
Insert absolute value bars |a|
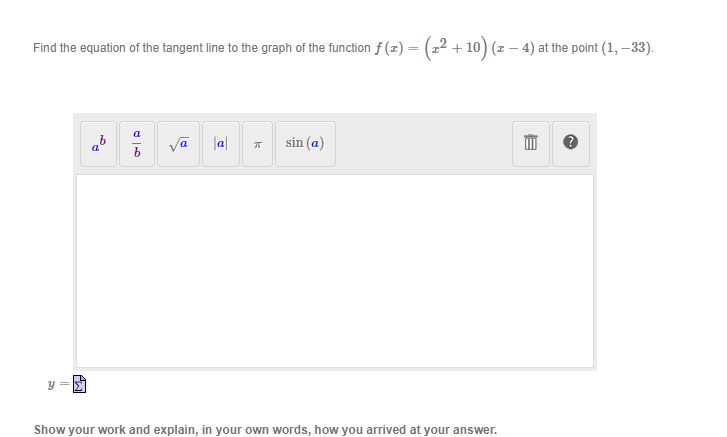(221, 144)
